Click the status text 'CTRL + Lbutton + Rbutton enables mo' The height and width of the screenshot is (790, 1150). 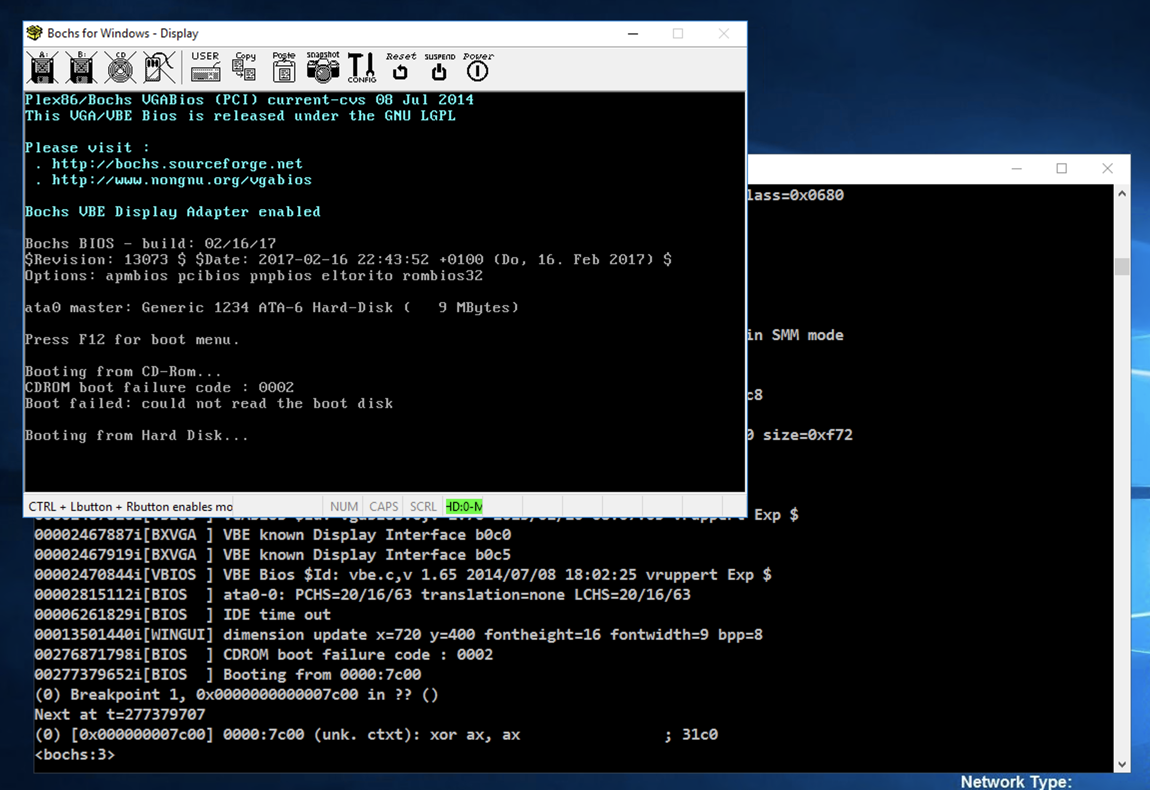tap(131, 506)
